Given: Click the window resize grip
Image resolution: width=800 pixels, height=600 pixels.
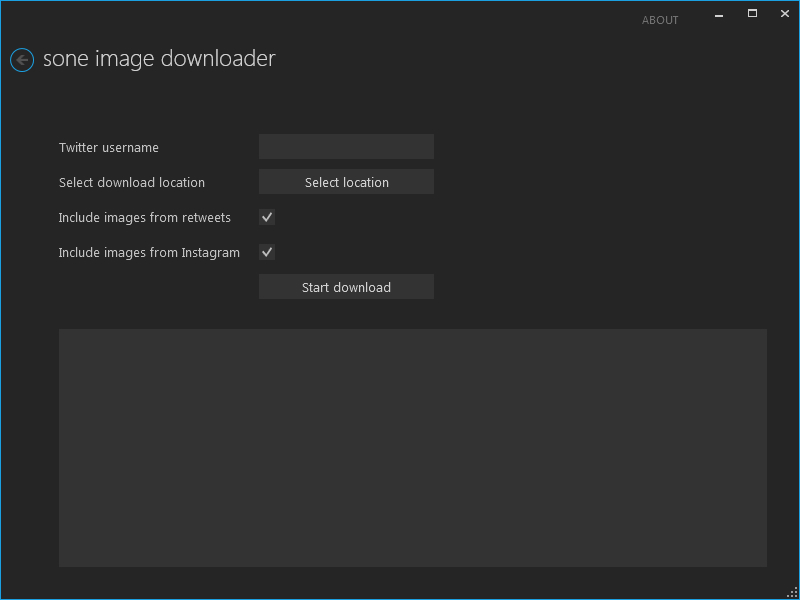Looking at the screenshot, I should point(794,592).
